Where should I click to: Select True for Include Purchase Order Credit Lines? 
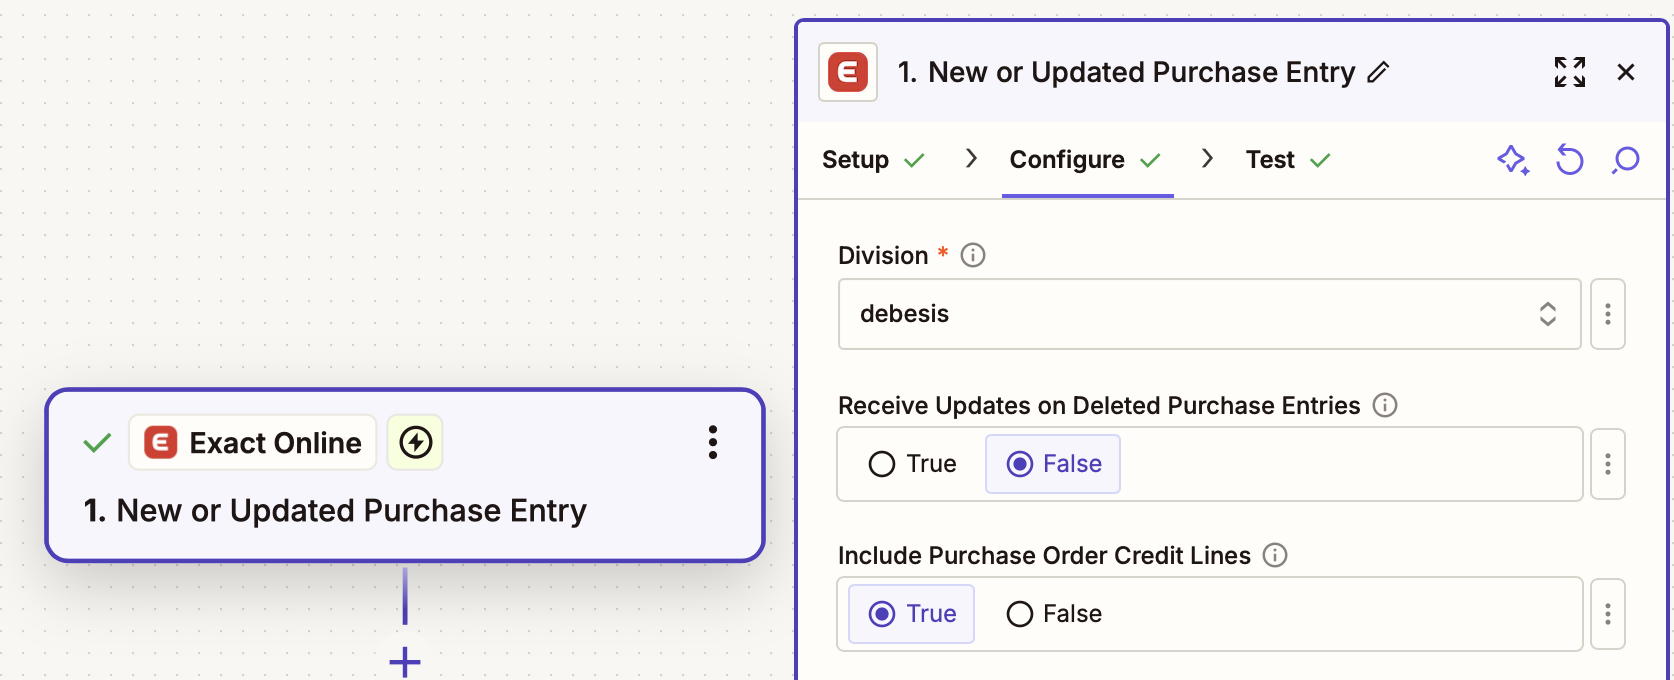pos(911,614)
